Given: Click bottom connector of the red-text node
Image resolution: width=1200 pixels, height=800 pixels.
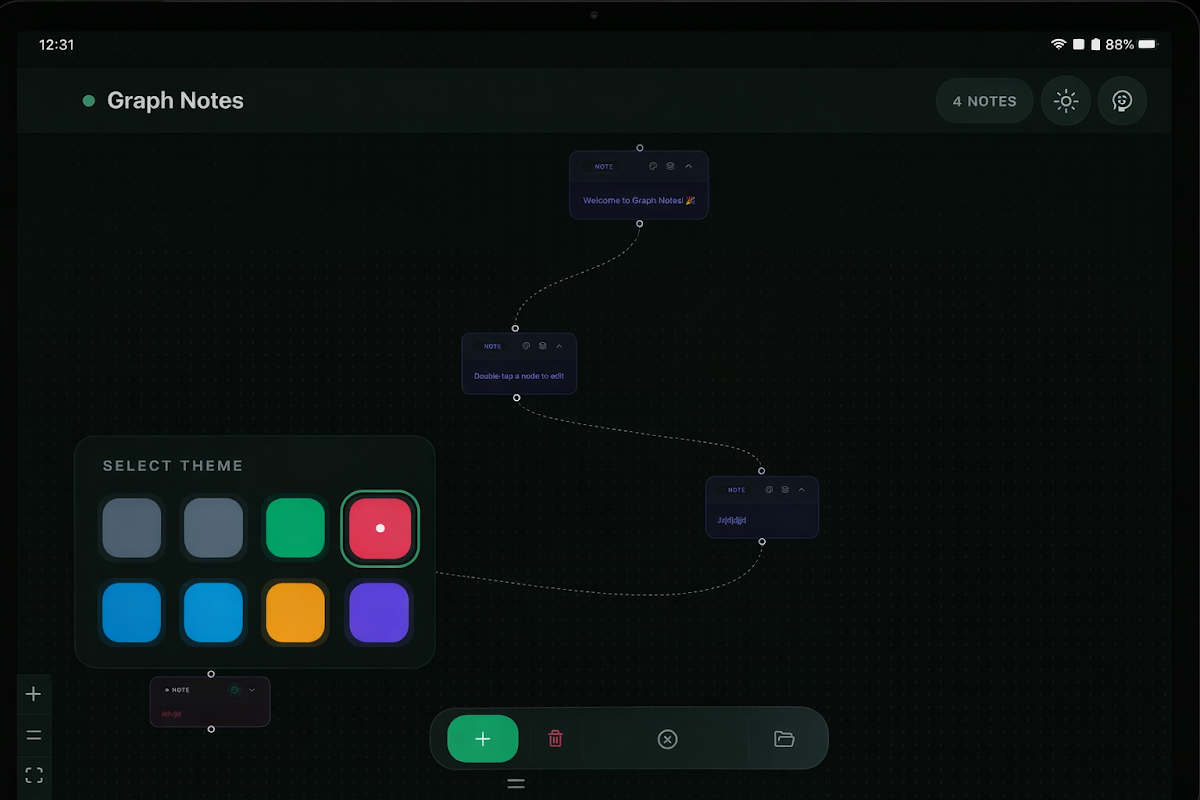Looking at the screenshot, I should coord(211,729).
